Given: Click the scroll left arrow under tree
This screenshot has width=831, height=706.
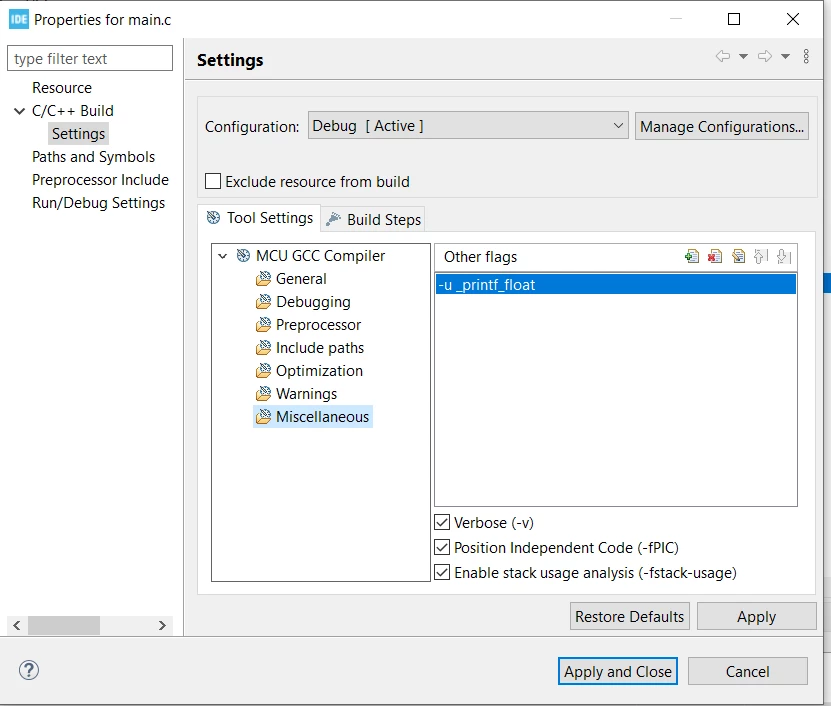Looking at the screenshot, I should (x=17, y=625).
